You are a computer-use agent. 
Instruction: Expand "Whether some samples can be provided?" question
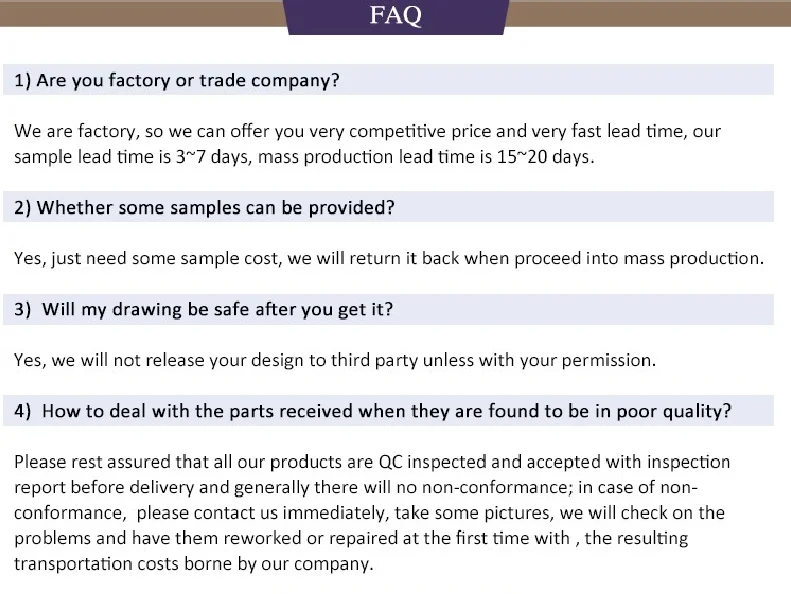tap(204, 208)
